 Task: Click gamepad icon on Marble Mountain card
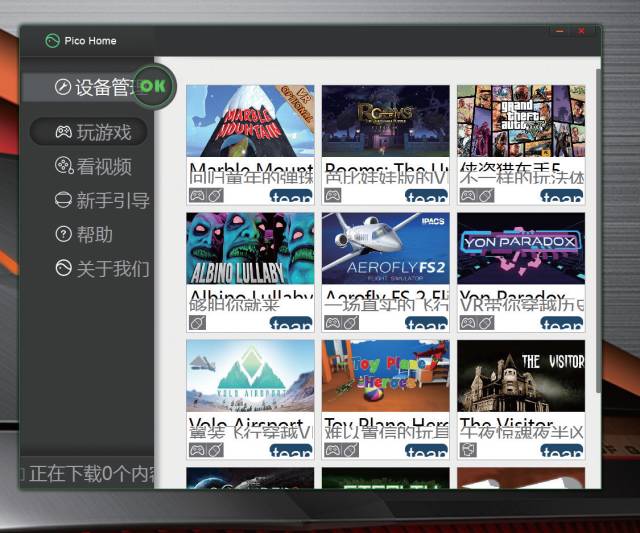(x=198, y=196)
